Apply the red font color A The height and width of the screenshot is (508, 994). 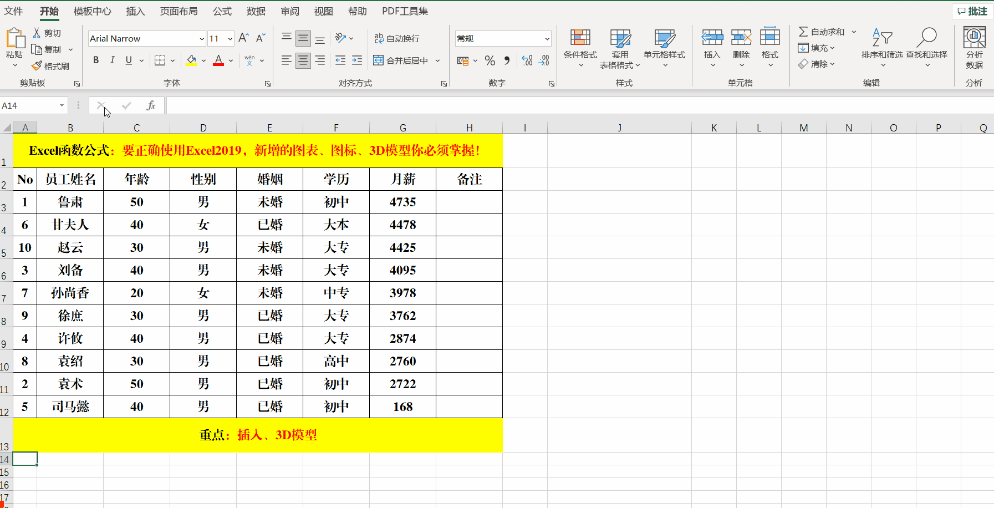pos(219,60)
